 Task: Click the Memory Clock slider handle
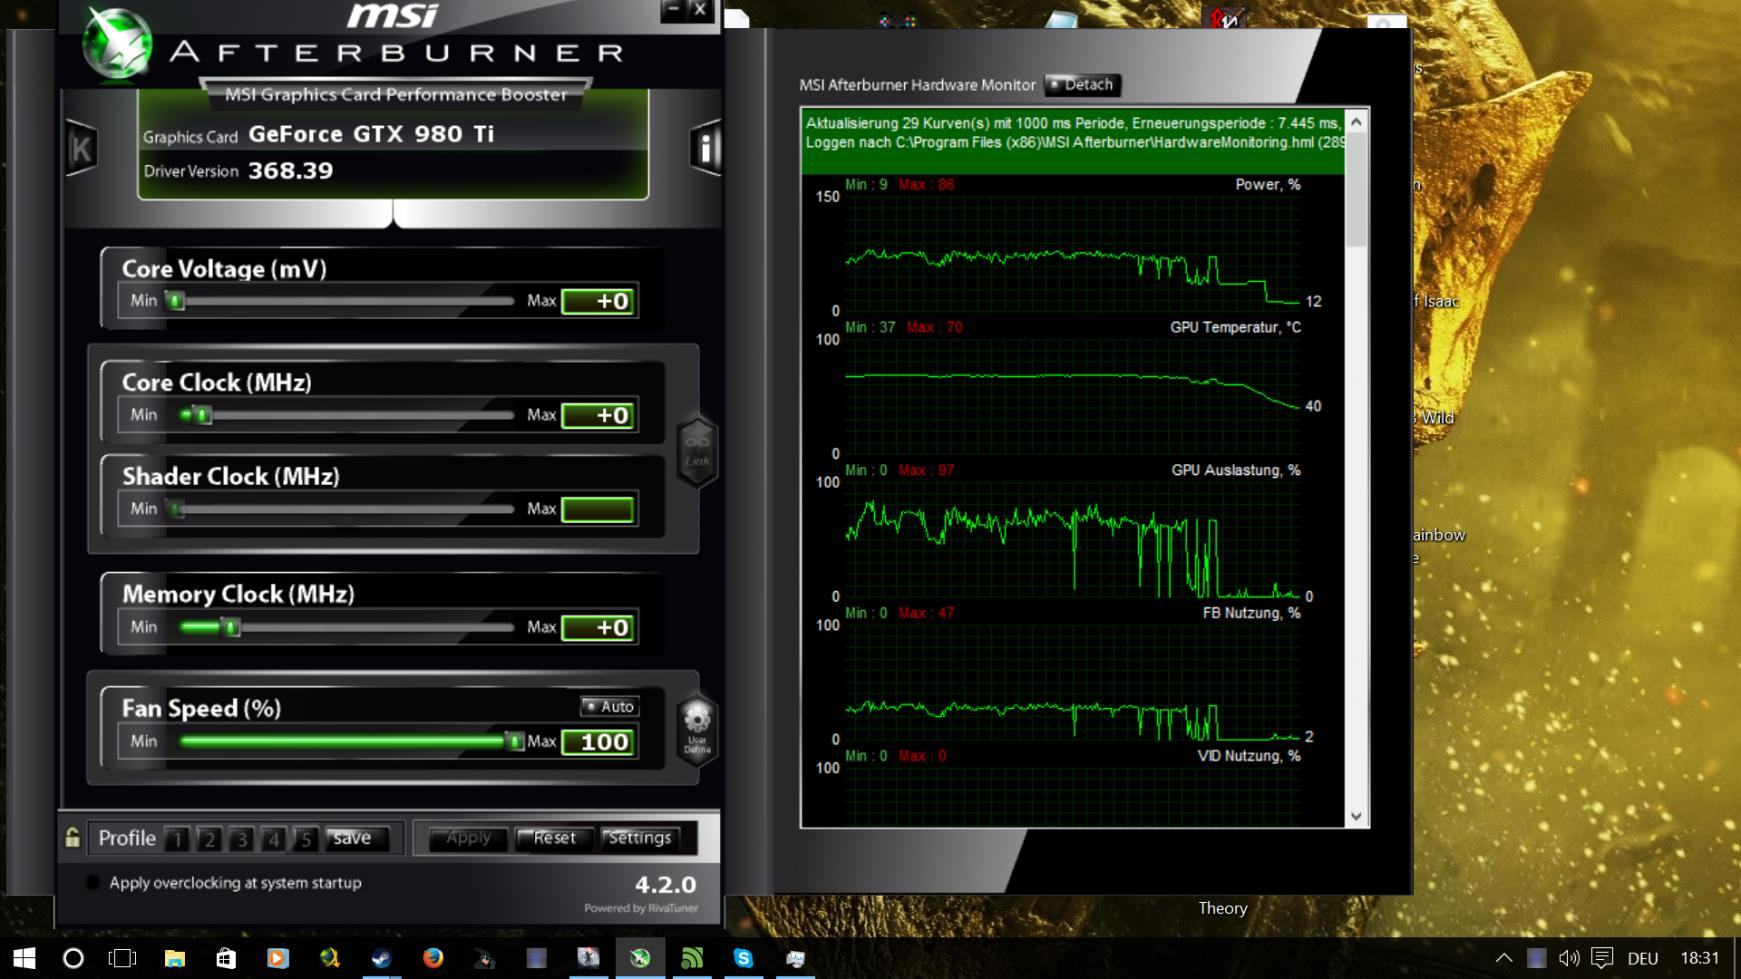coord(231,627)
